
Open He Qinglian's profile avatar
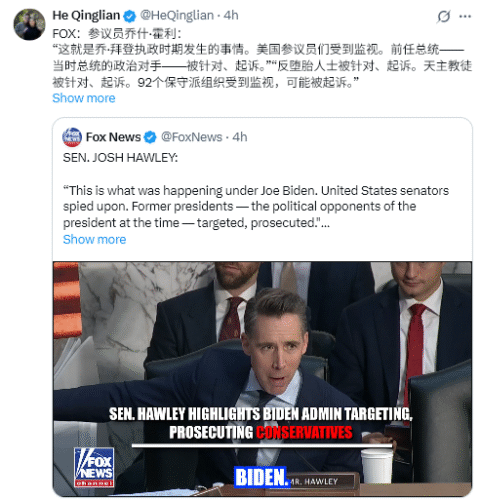click(x=29, y=25)
